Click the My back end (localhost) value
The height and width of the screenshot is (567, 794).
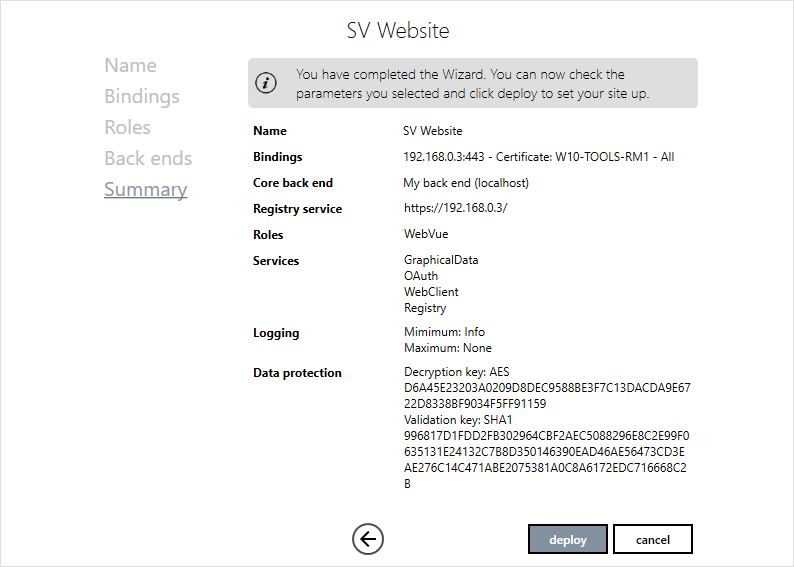(465, 183)
